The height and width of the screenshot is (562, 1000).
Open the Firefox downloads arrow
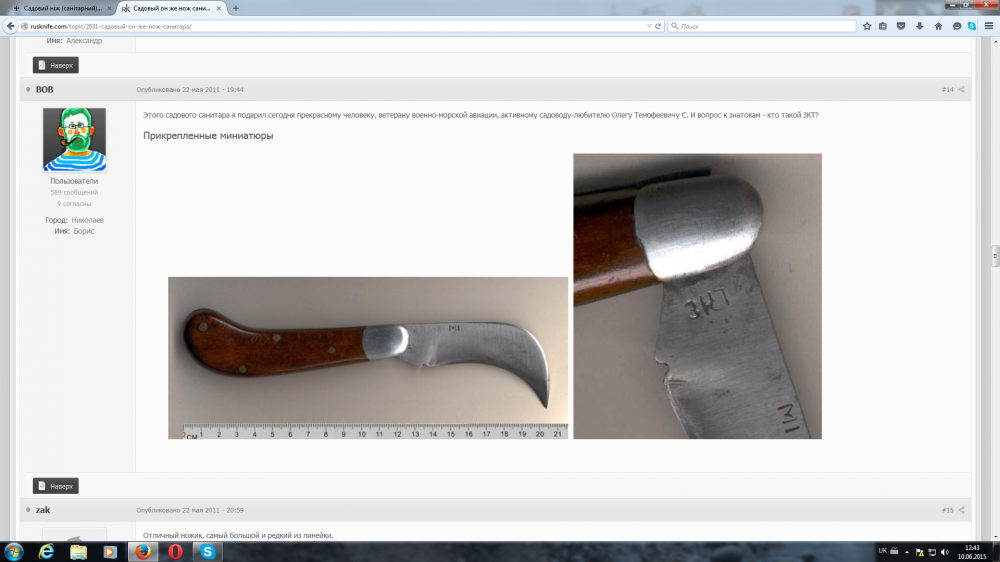pos(919,26)
